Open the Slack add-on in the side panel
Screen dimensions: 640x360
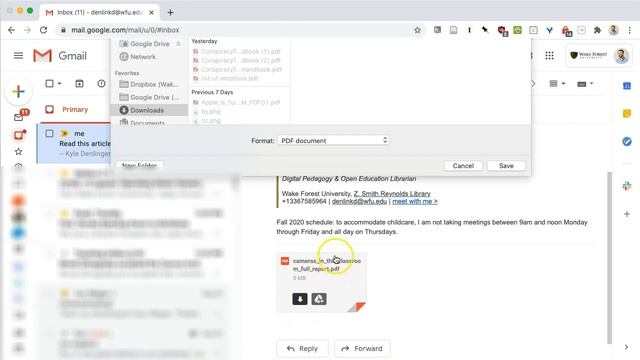coord(627,186)
